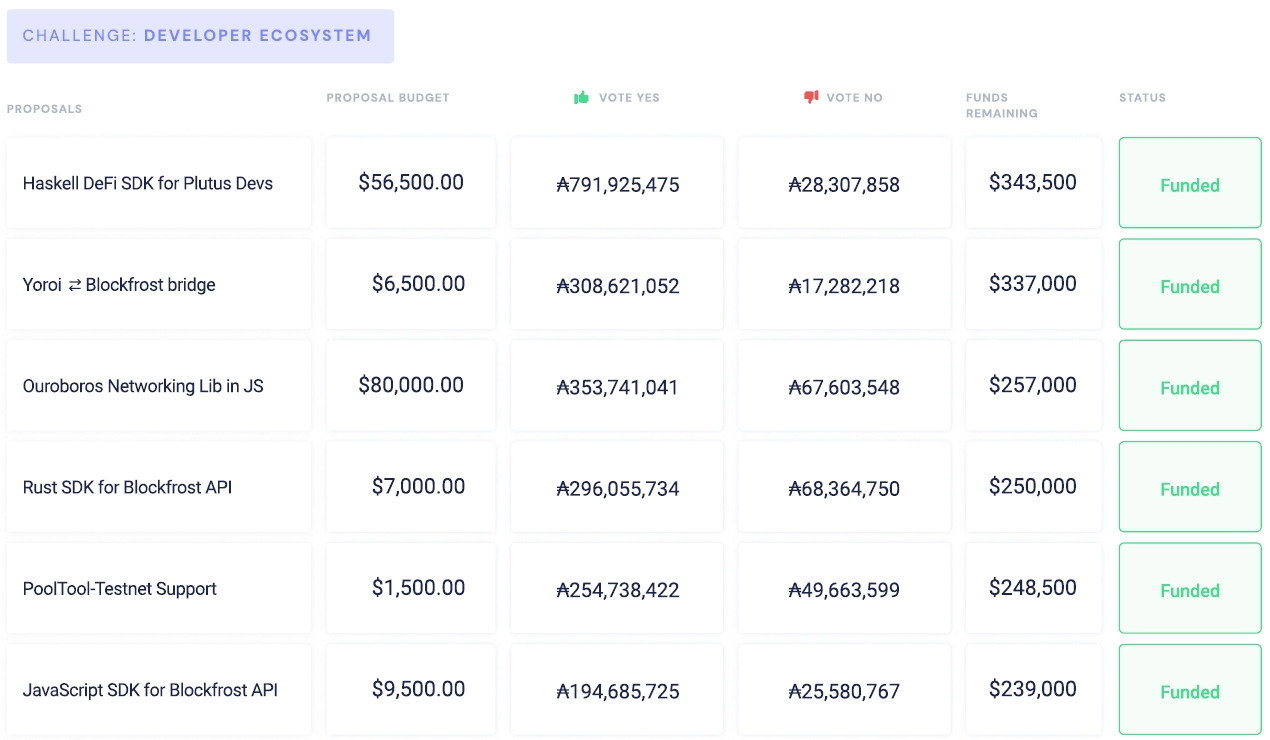Click the red thumbs-down Vote No icon
1270x740 pixels.
click(811, 97)
